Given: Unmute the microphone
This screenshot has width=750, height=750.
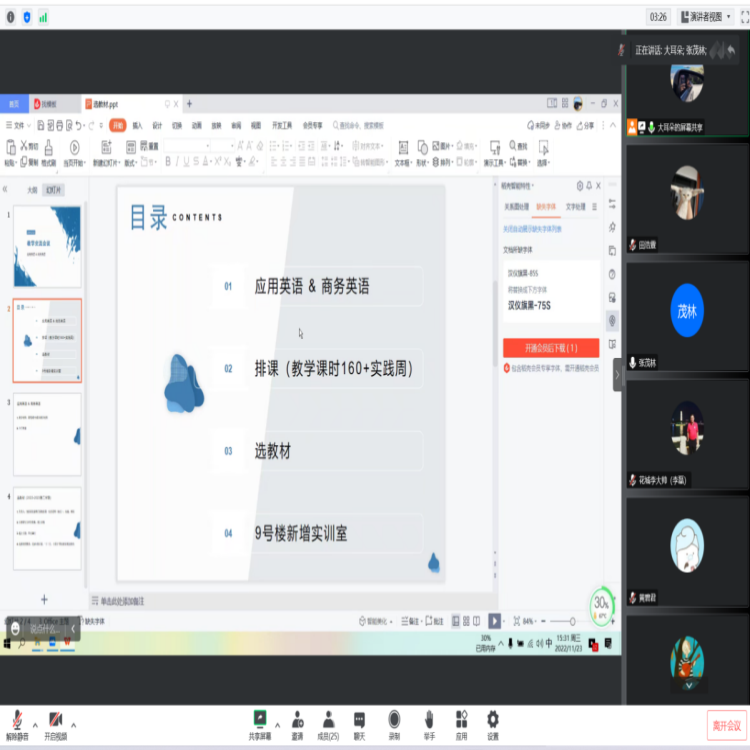Looking at the screenshot, I should click(x=17, y=721).
